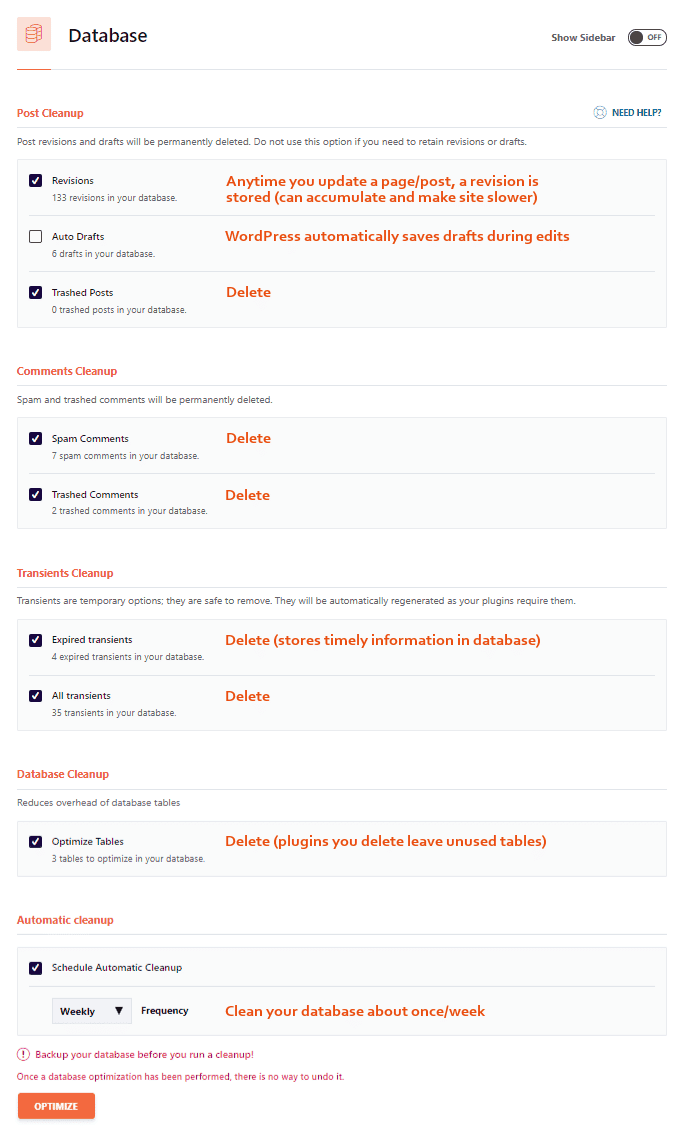The height and width of the screenshot is (1138, 680).
Task: Enable the Auto Drafts checkbox
Action: pyautogui.click(x=36, y=237)
